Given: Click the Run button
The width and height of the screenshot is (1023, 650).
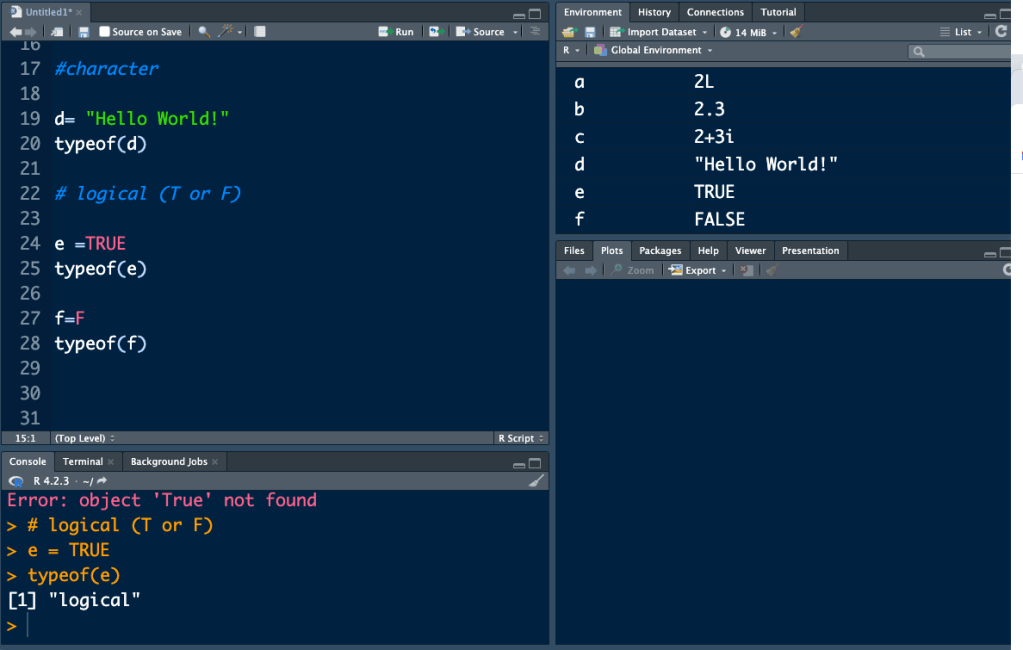Looking at the screenshot, I should click(x=397, y=32).
